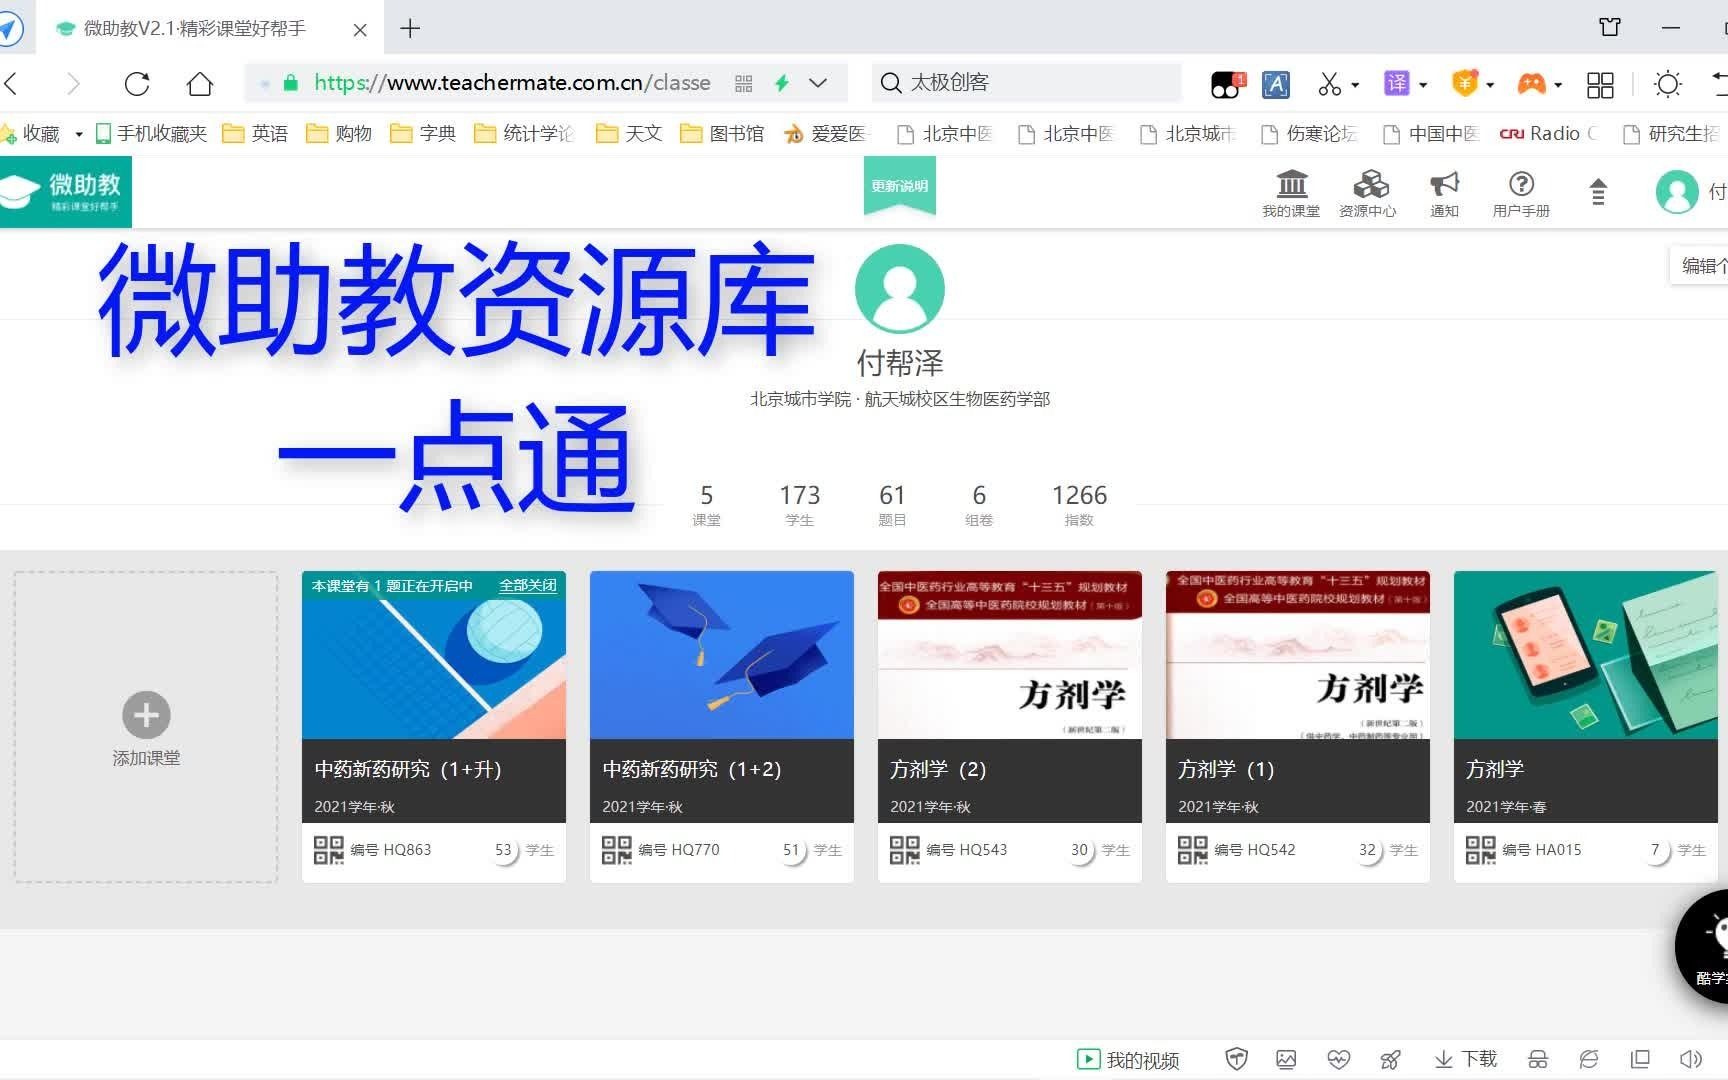Open the 方剂学 (1) class card
The height and width of the screenshot is (1080, 1728).
pyautogui.click(x=1298, y=726)
